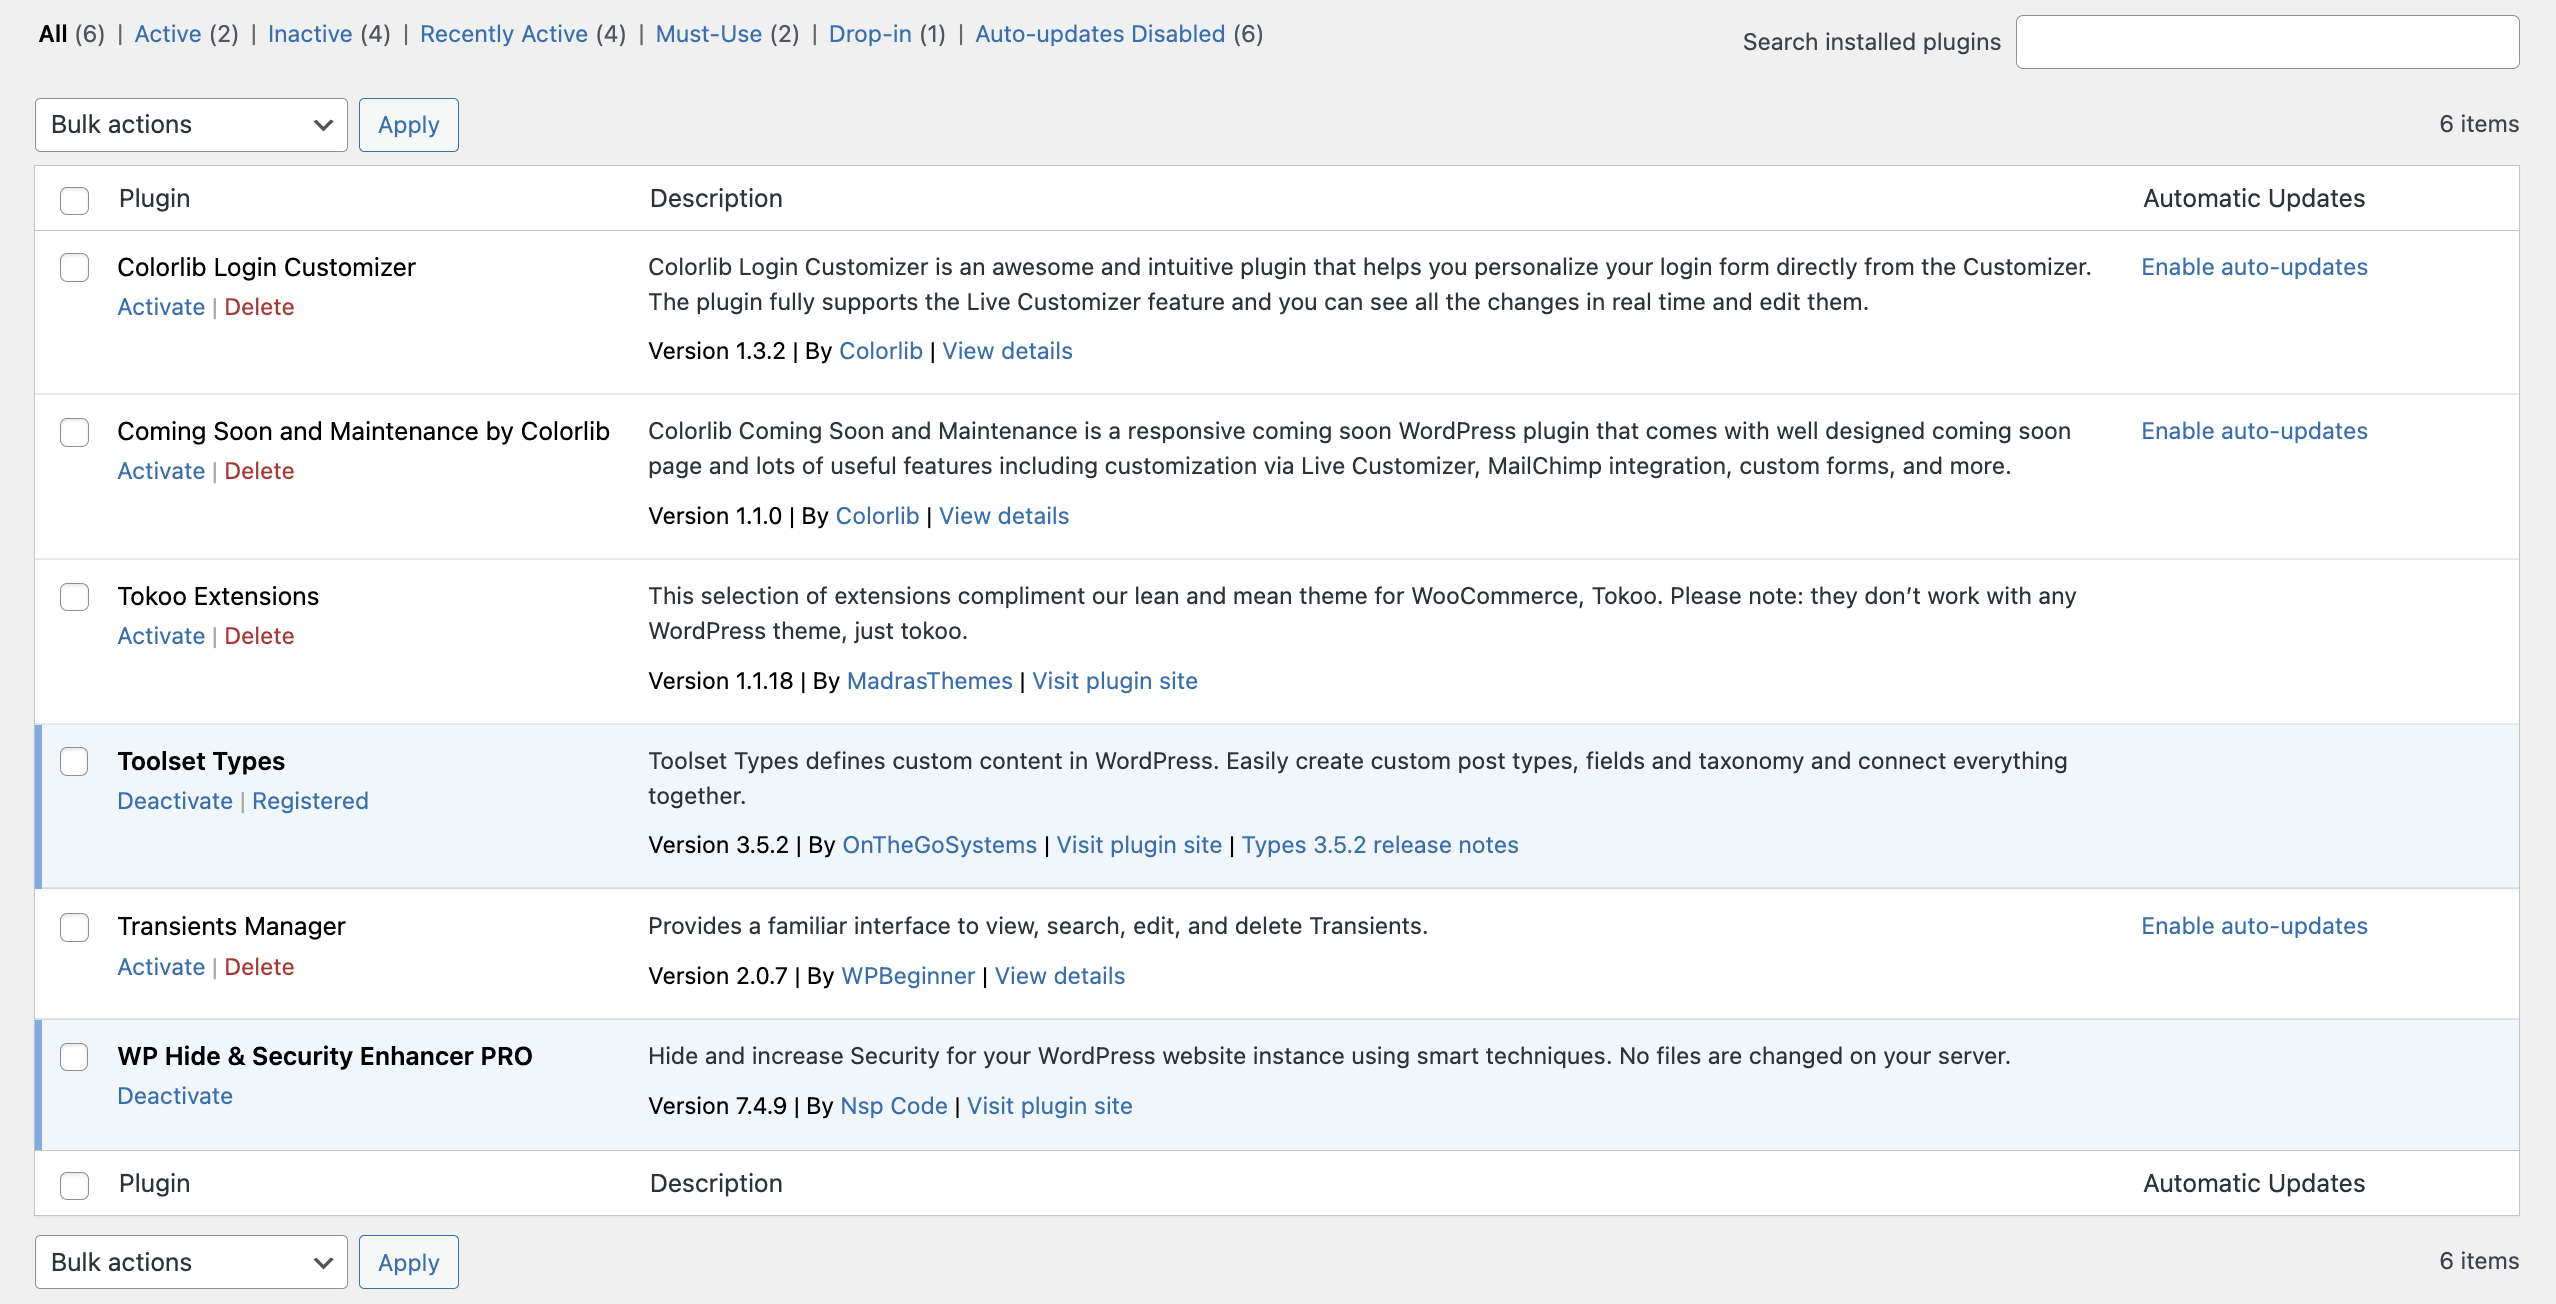This screenshot has width=2556, height=1304.
Task: Open OnTheGoSystems author link
Action: [939, 845]
